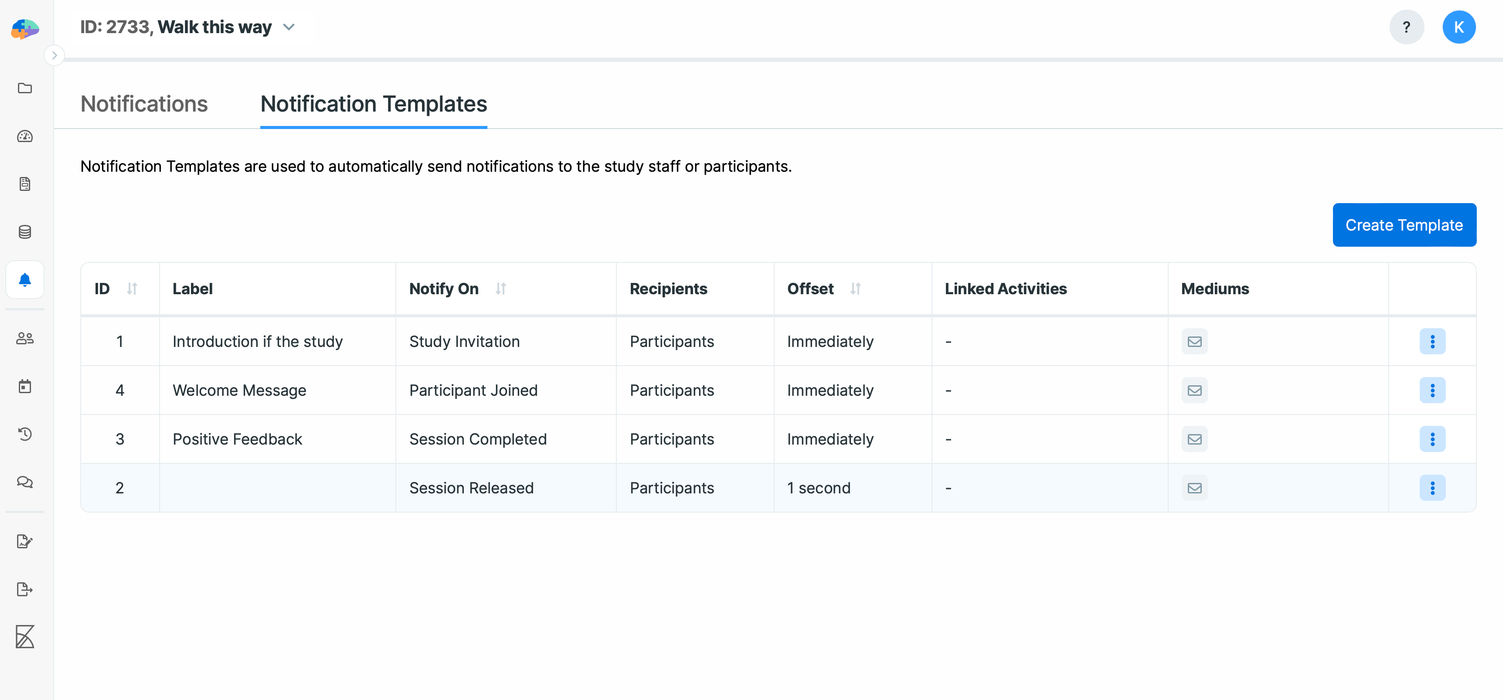The image size is (1503, 700).
Task: Expand the collapsed sidebar using the chevron arrow
Action: [x=55, y=55]
